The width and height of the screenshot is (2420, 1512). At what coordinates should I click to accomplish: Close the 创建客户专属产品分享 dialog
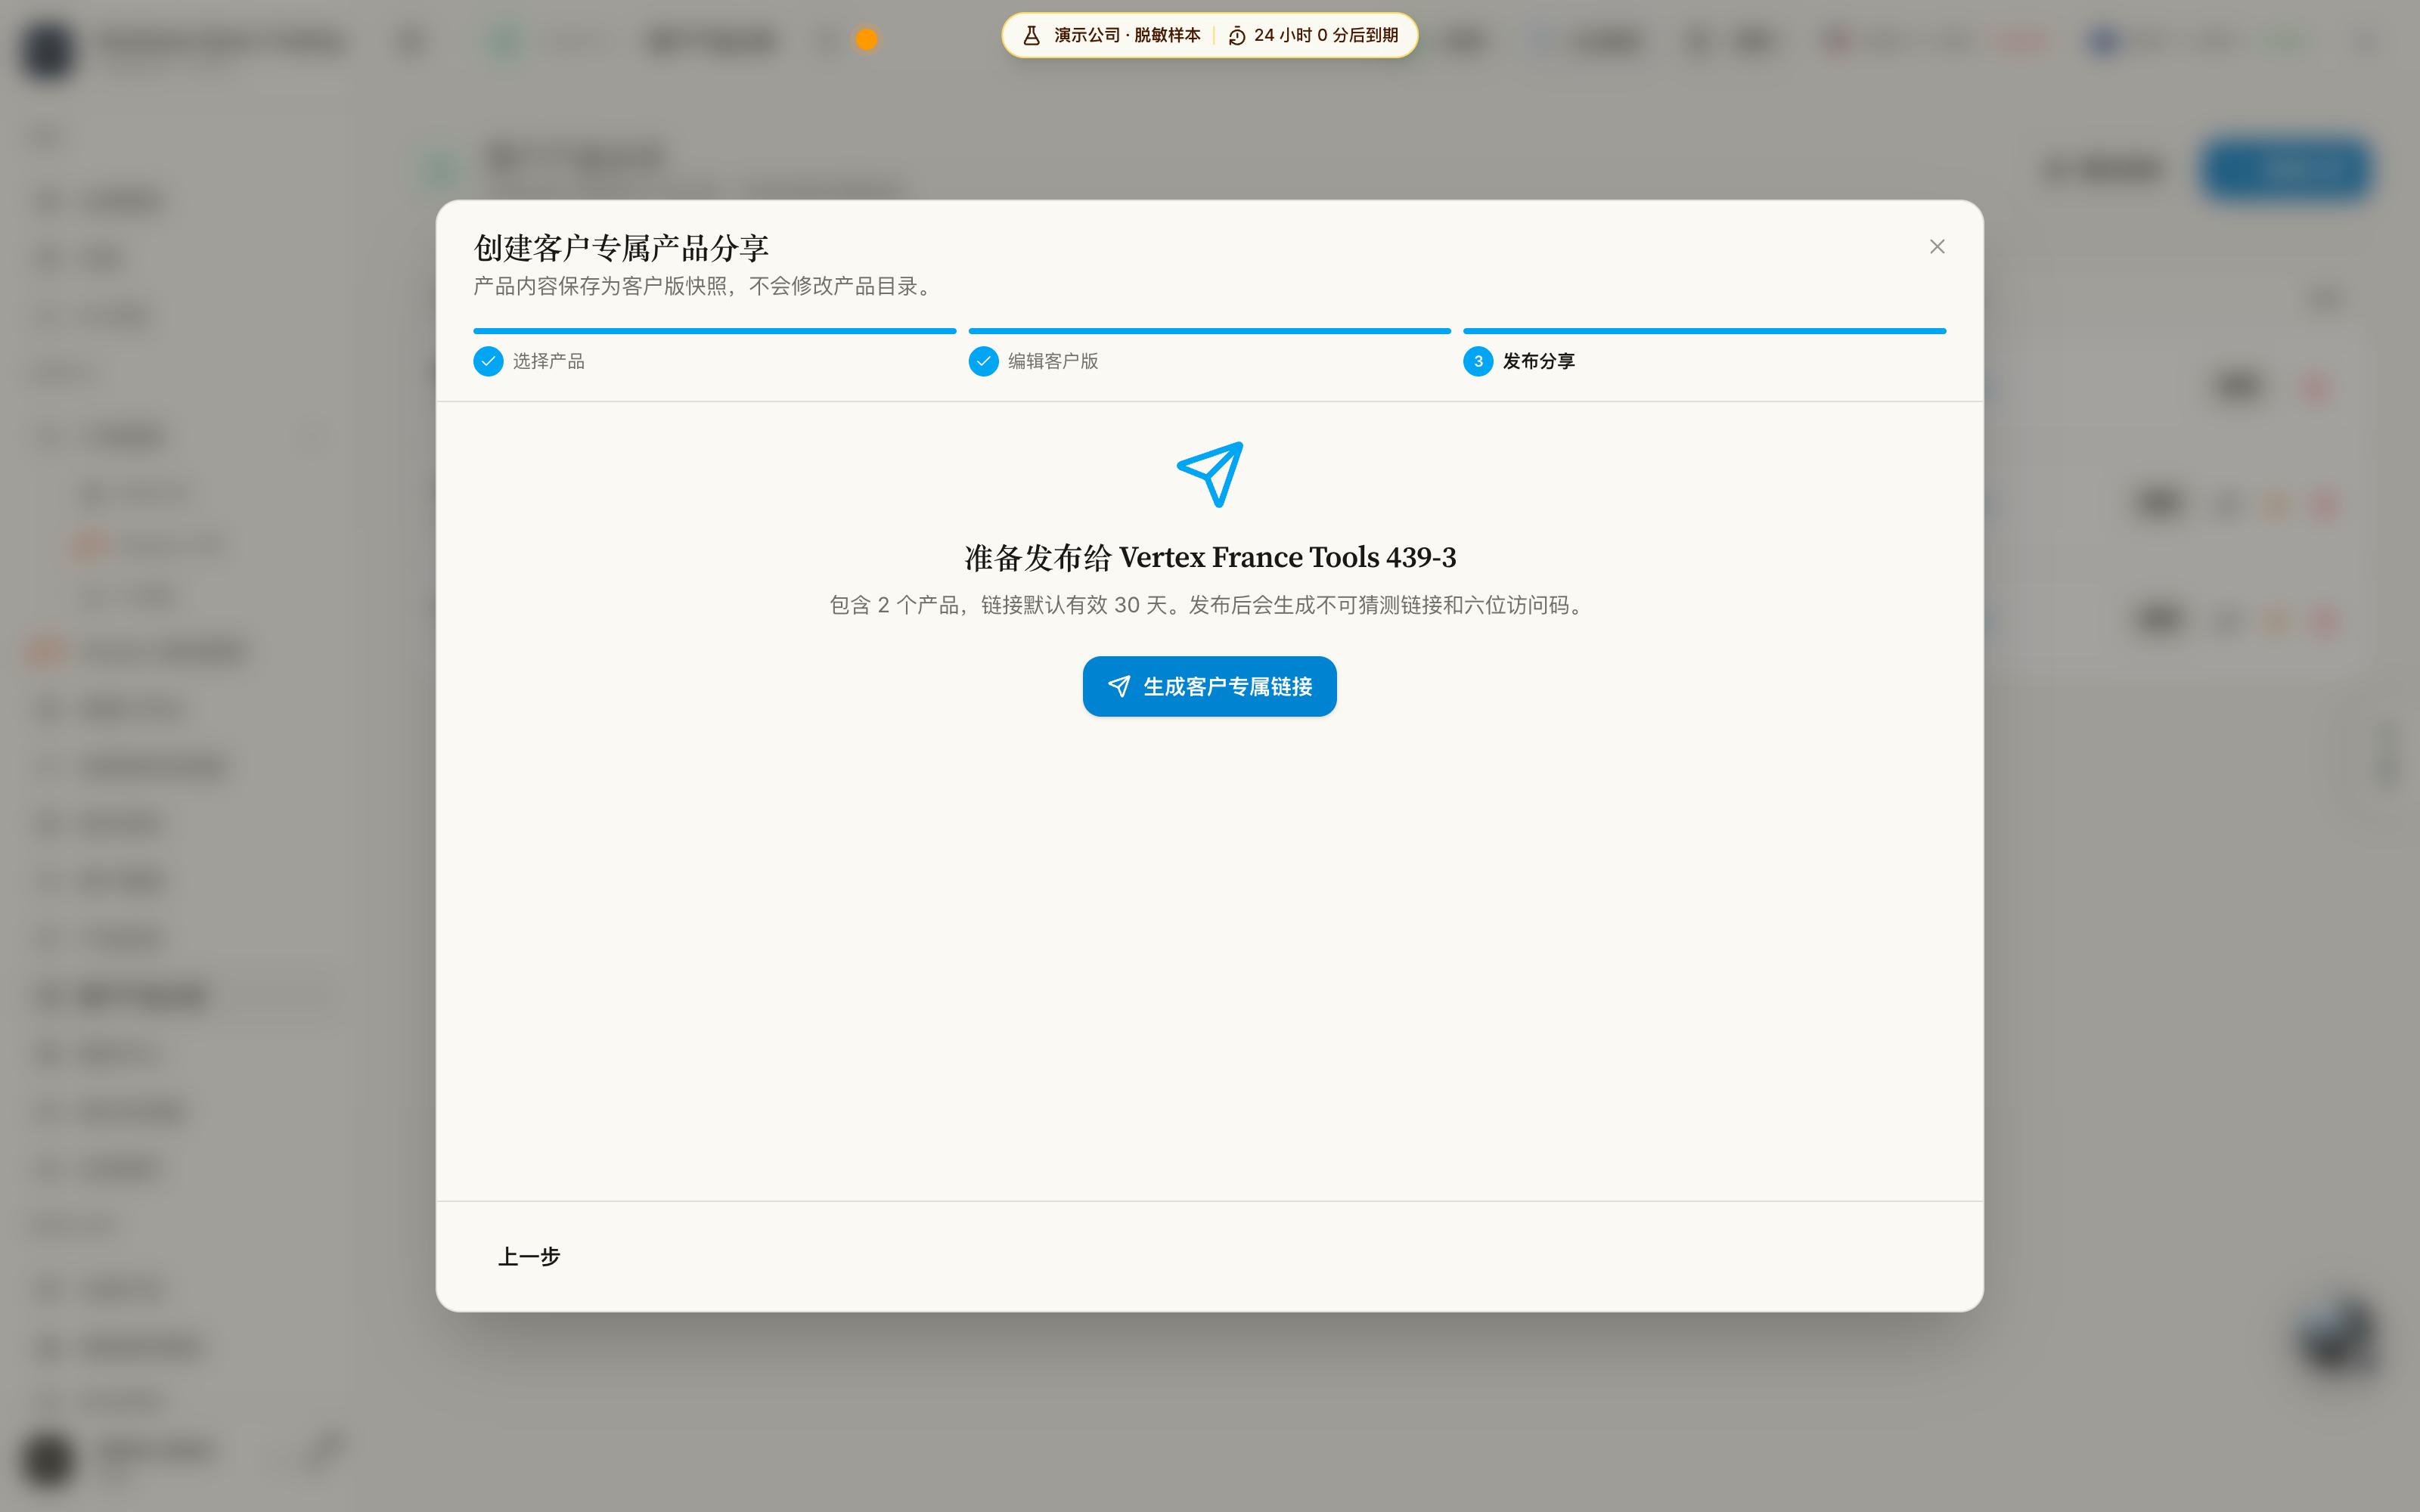click(1937, 246)
